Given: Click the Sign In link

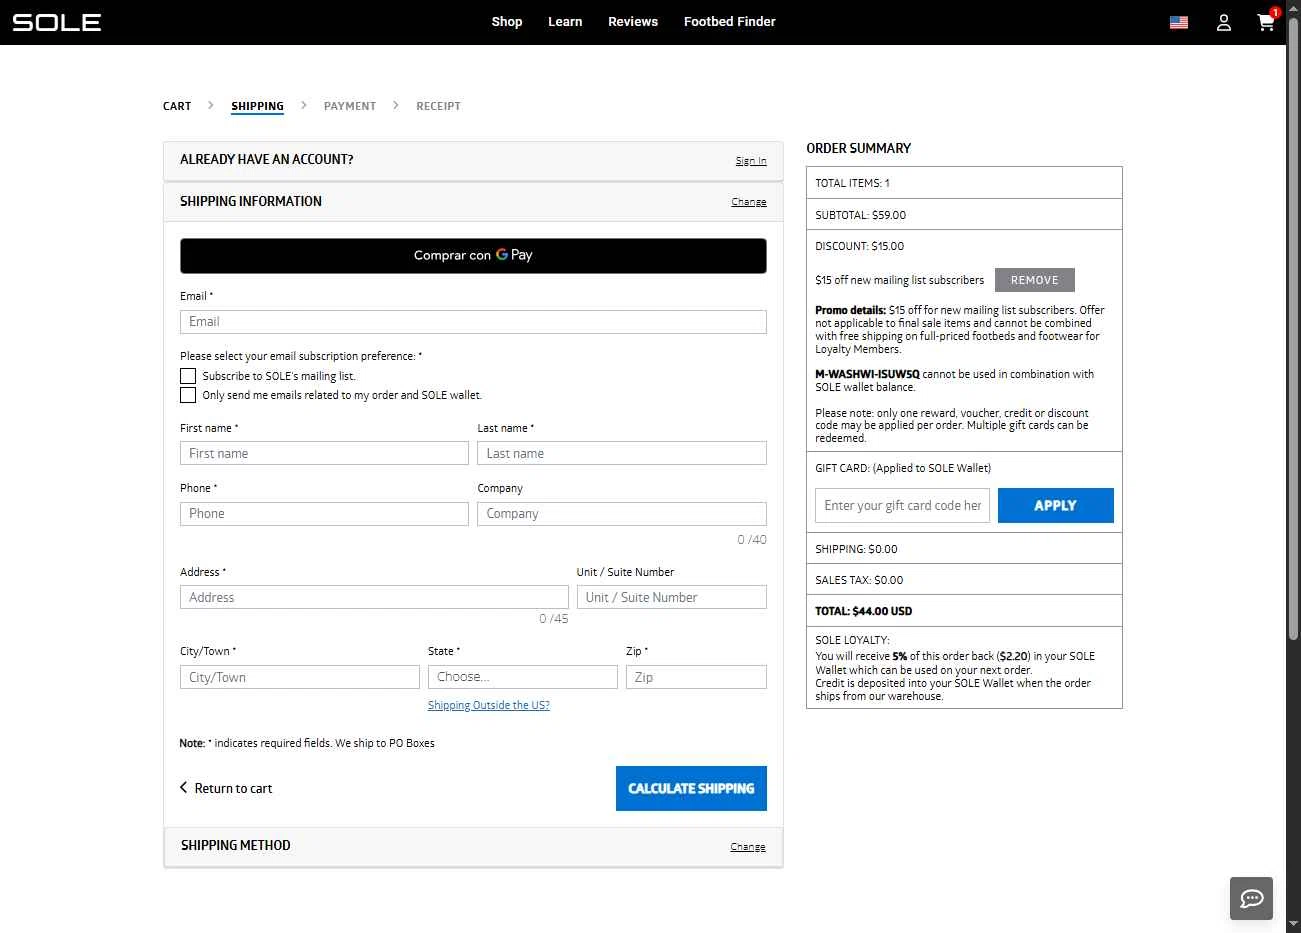Looking at the screenshot, I should (751, 161).
